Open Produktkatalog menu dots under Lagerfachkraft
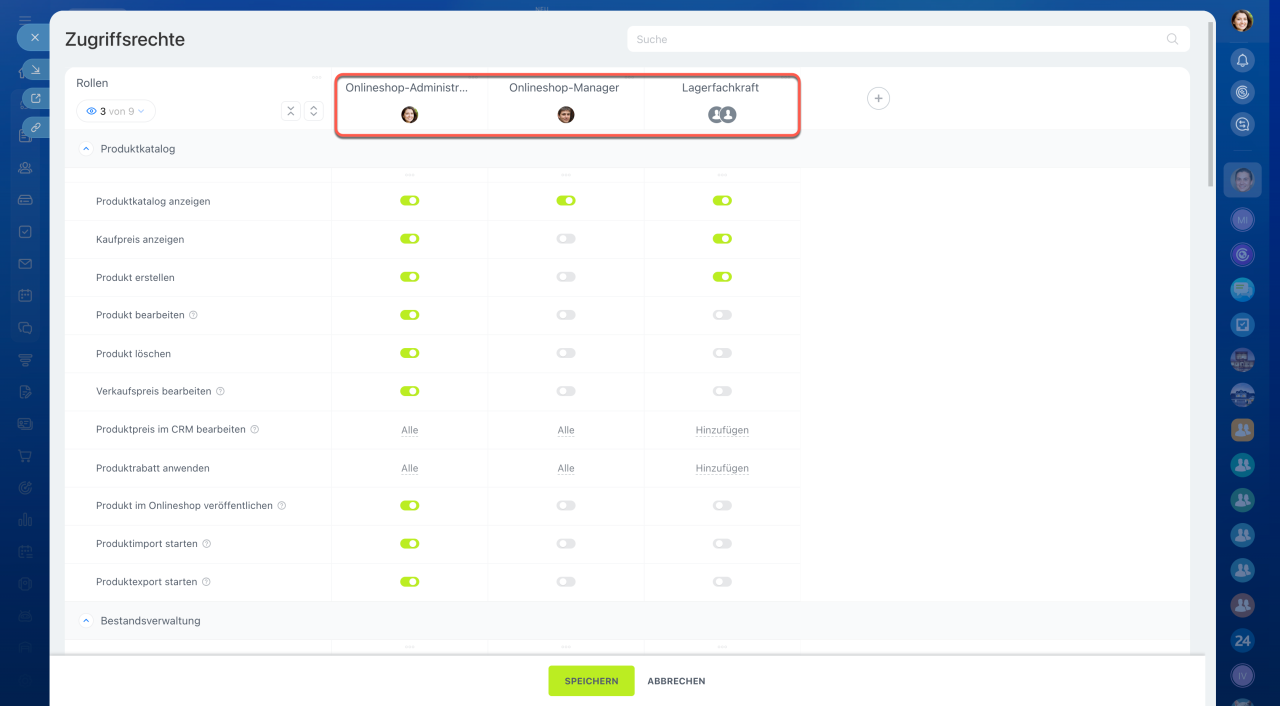1280x706 pixels. [722, 175]
